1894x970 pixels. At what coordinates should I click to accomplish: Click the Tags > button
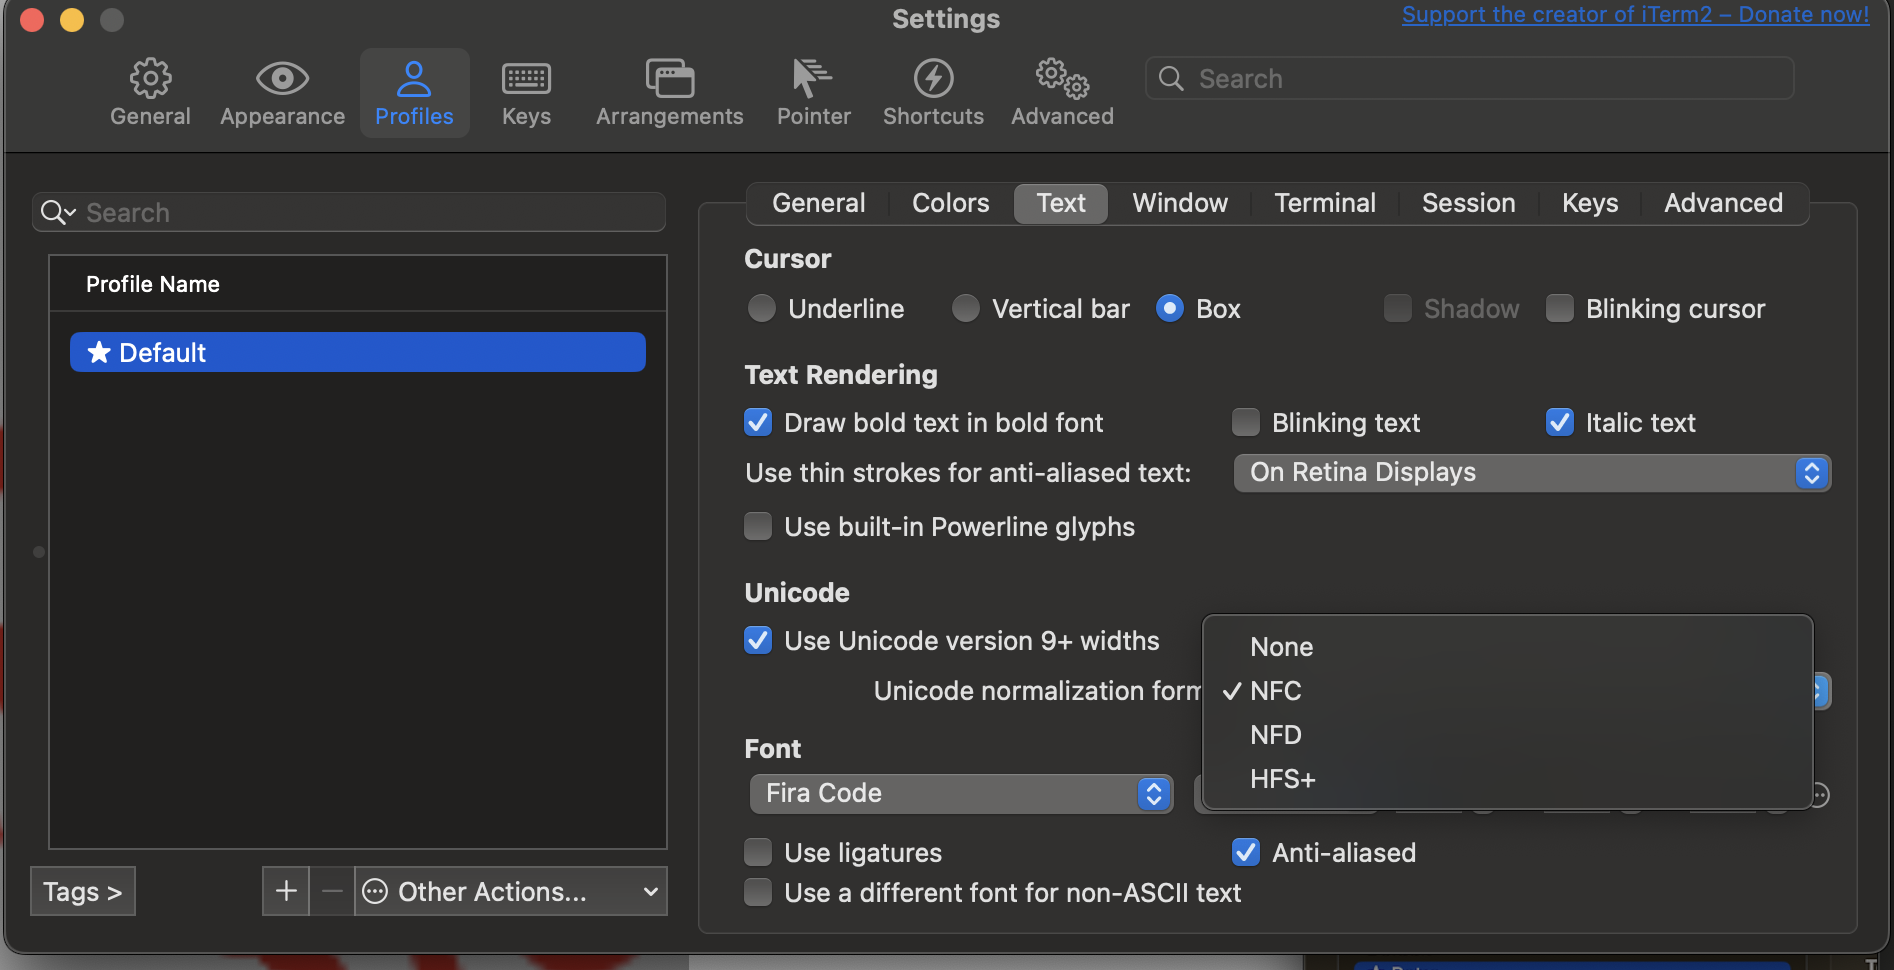(x=83, y=891)
